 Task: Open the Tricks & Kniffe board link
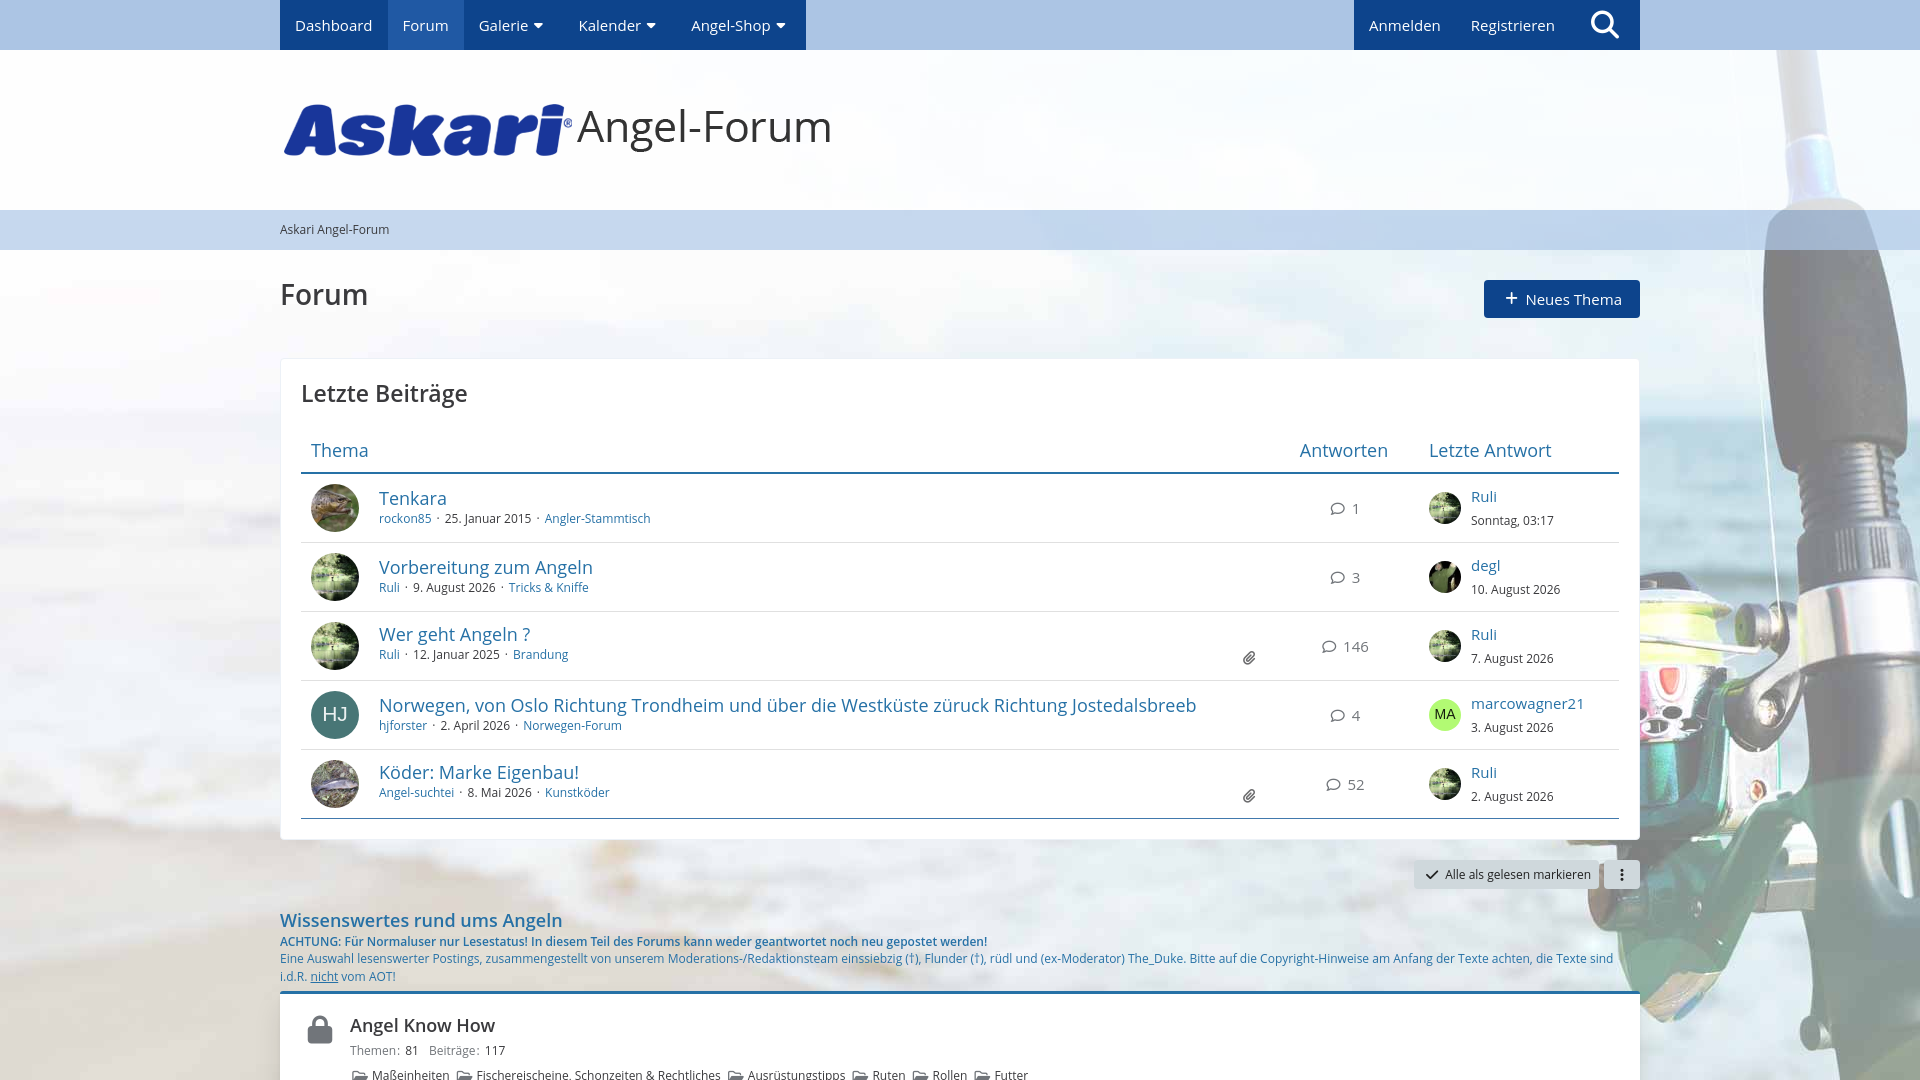click(548, 587)
